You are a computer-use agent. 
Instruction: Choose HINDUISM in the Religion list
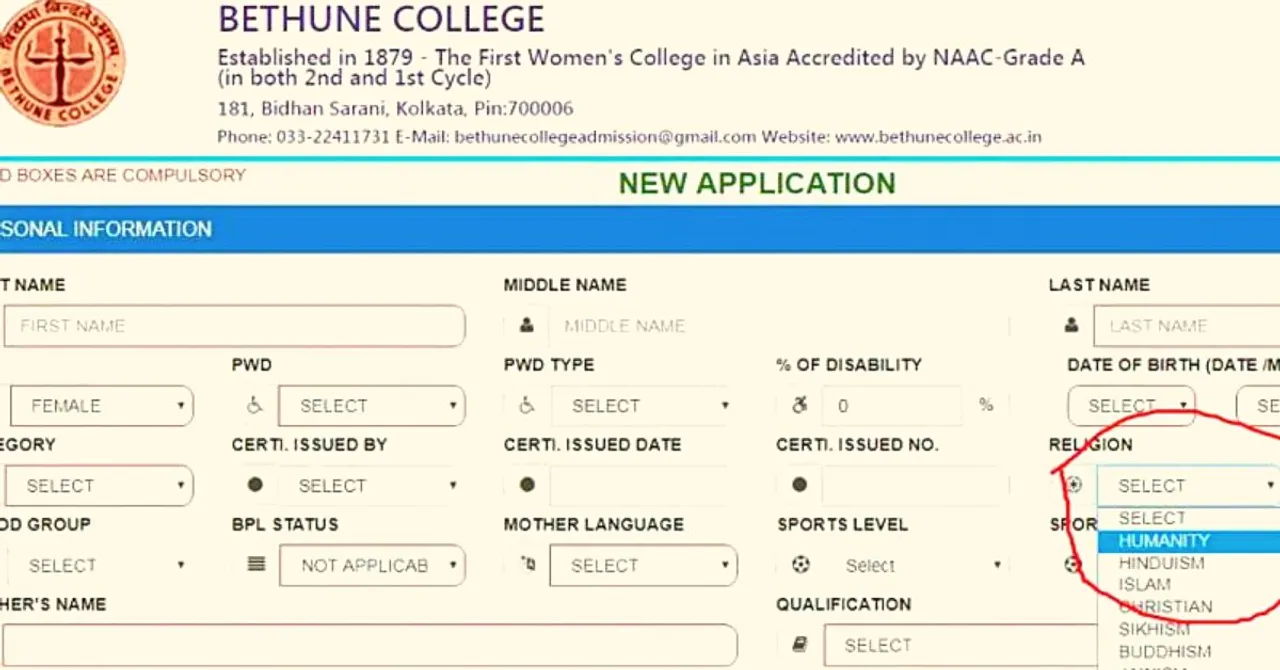pos(1188,563)
